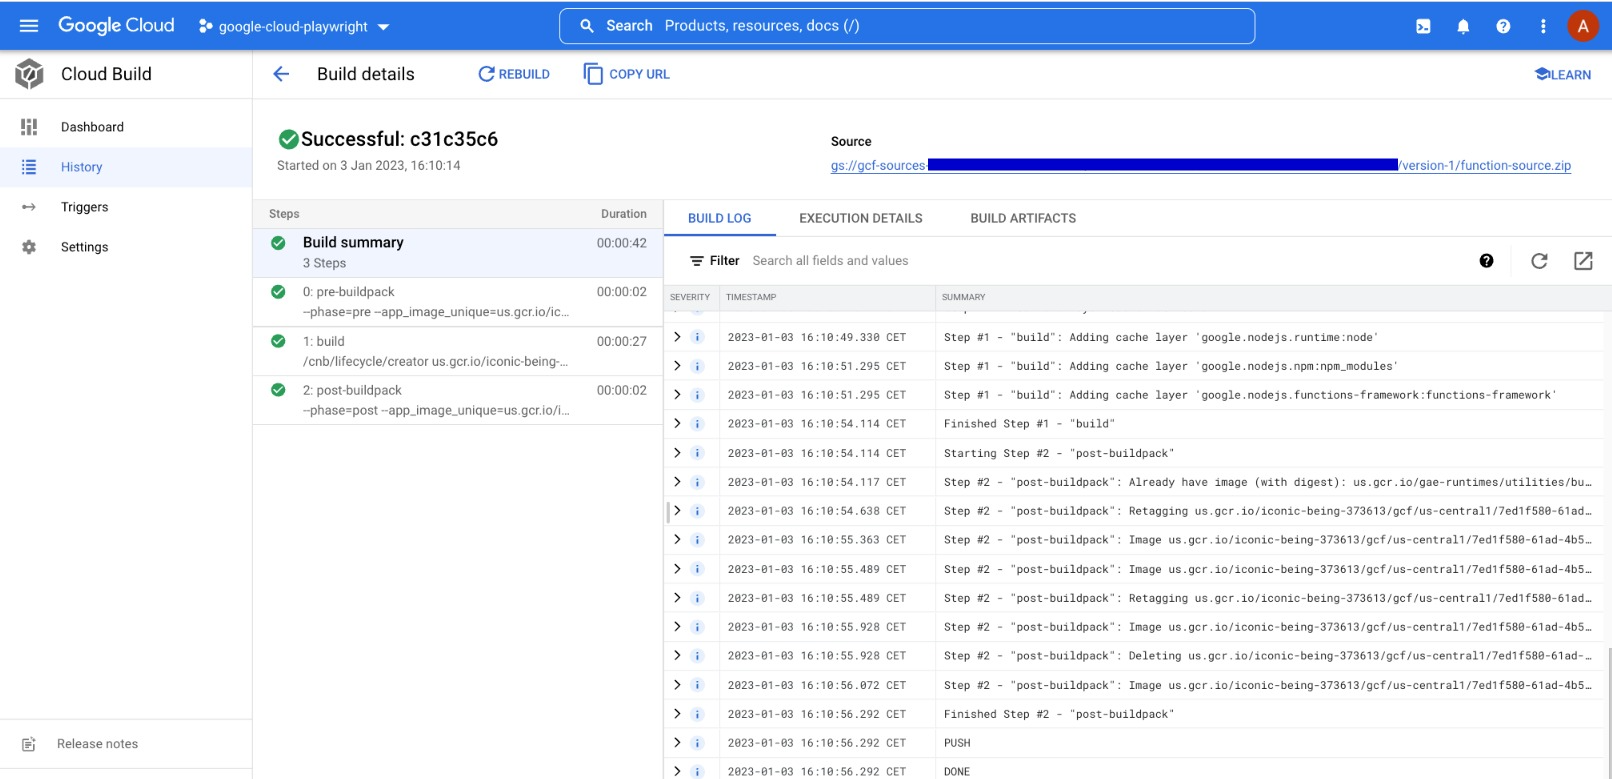Expand the Deleting us.gcr.io log row
1612x779 pixels.
click(677, 656)
